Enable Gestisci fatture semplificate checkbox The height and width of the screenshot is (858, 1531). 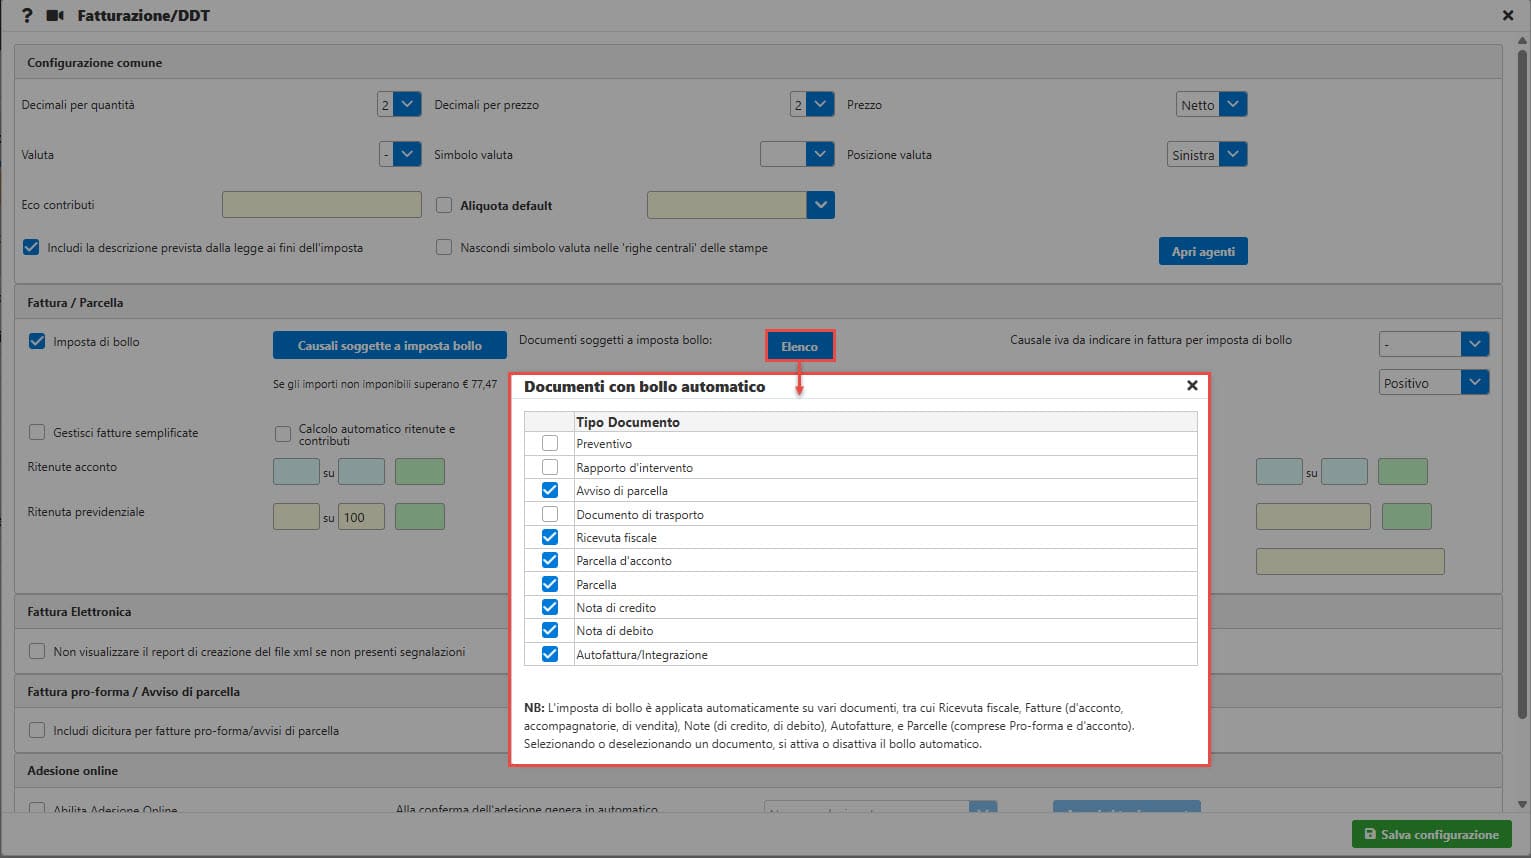[x=37, y=433]
